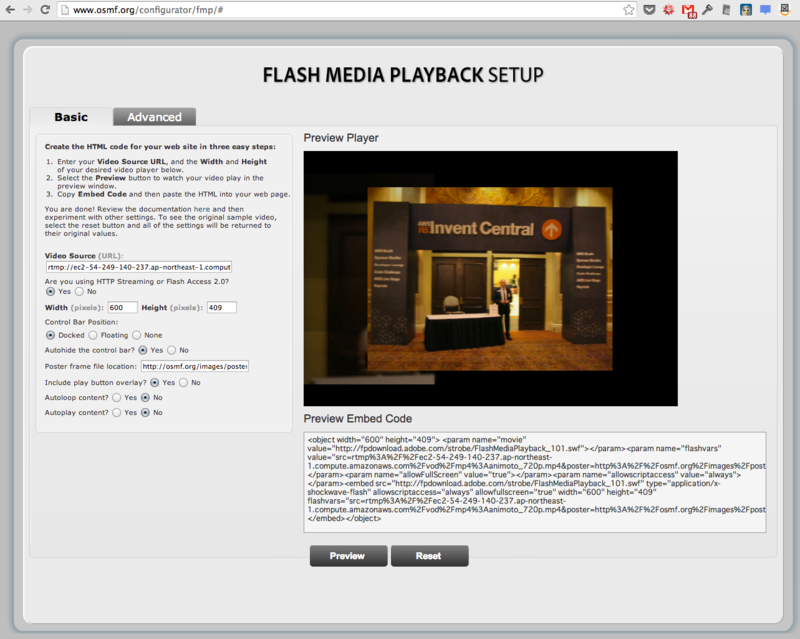The image size is (800, 639).
Task: Open the Pocket extension icon
Action: (649, 10)
